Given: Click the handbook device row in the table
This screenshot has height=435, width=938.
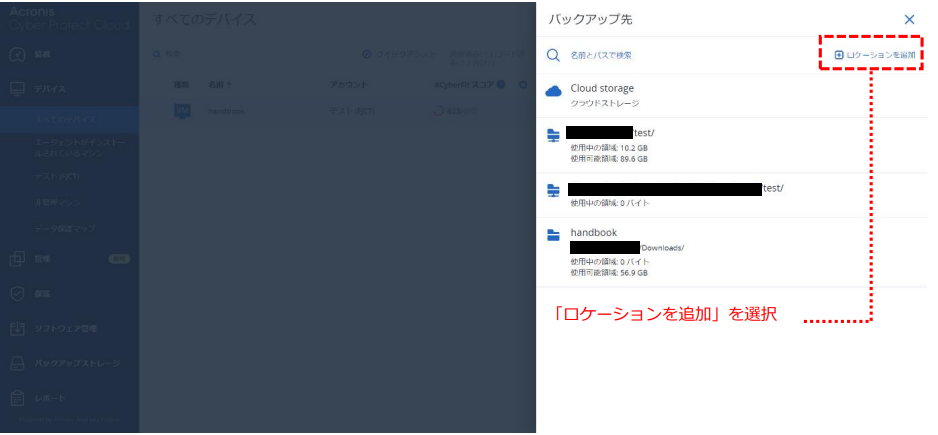Looking at the screenshot, I should [226, 111].
